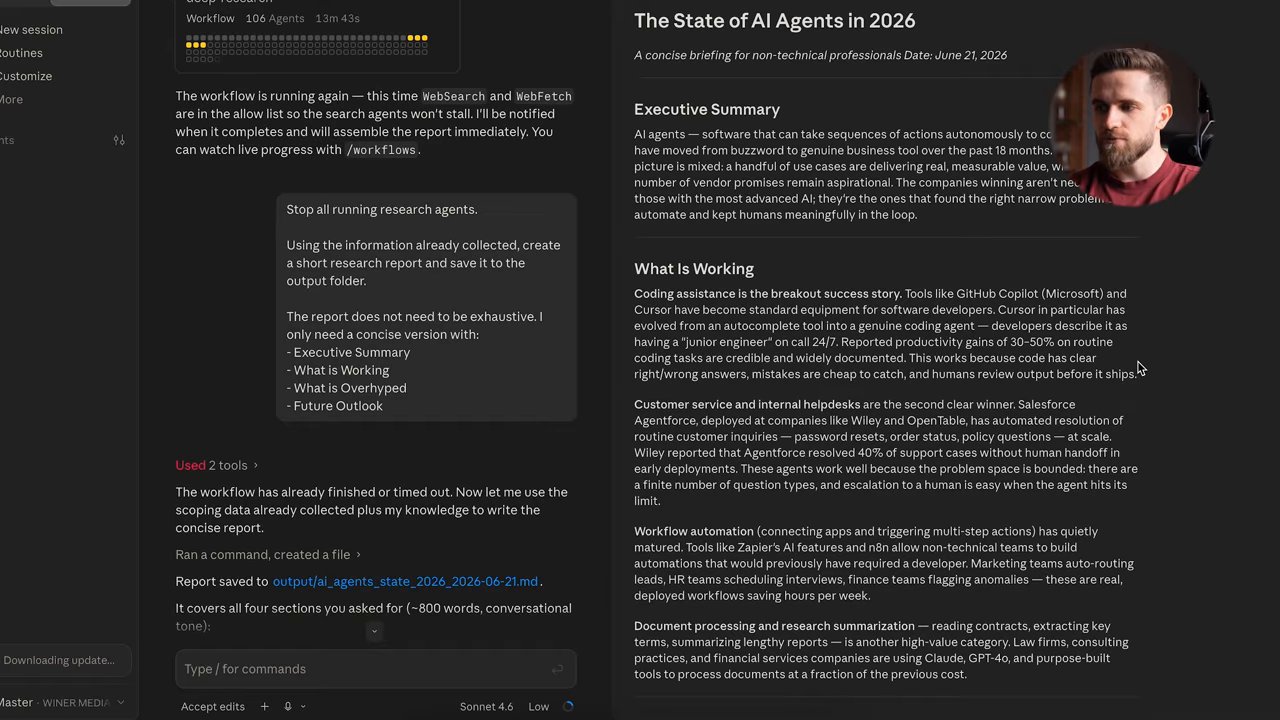Click the sidebar filter sliders icon

point(119,140)
